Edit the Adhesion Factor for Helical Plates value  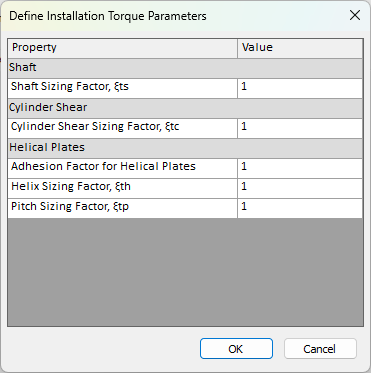(x=300, y=168)
